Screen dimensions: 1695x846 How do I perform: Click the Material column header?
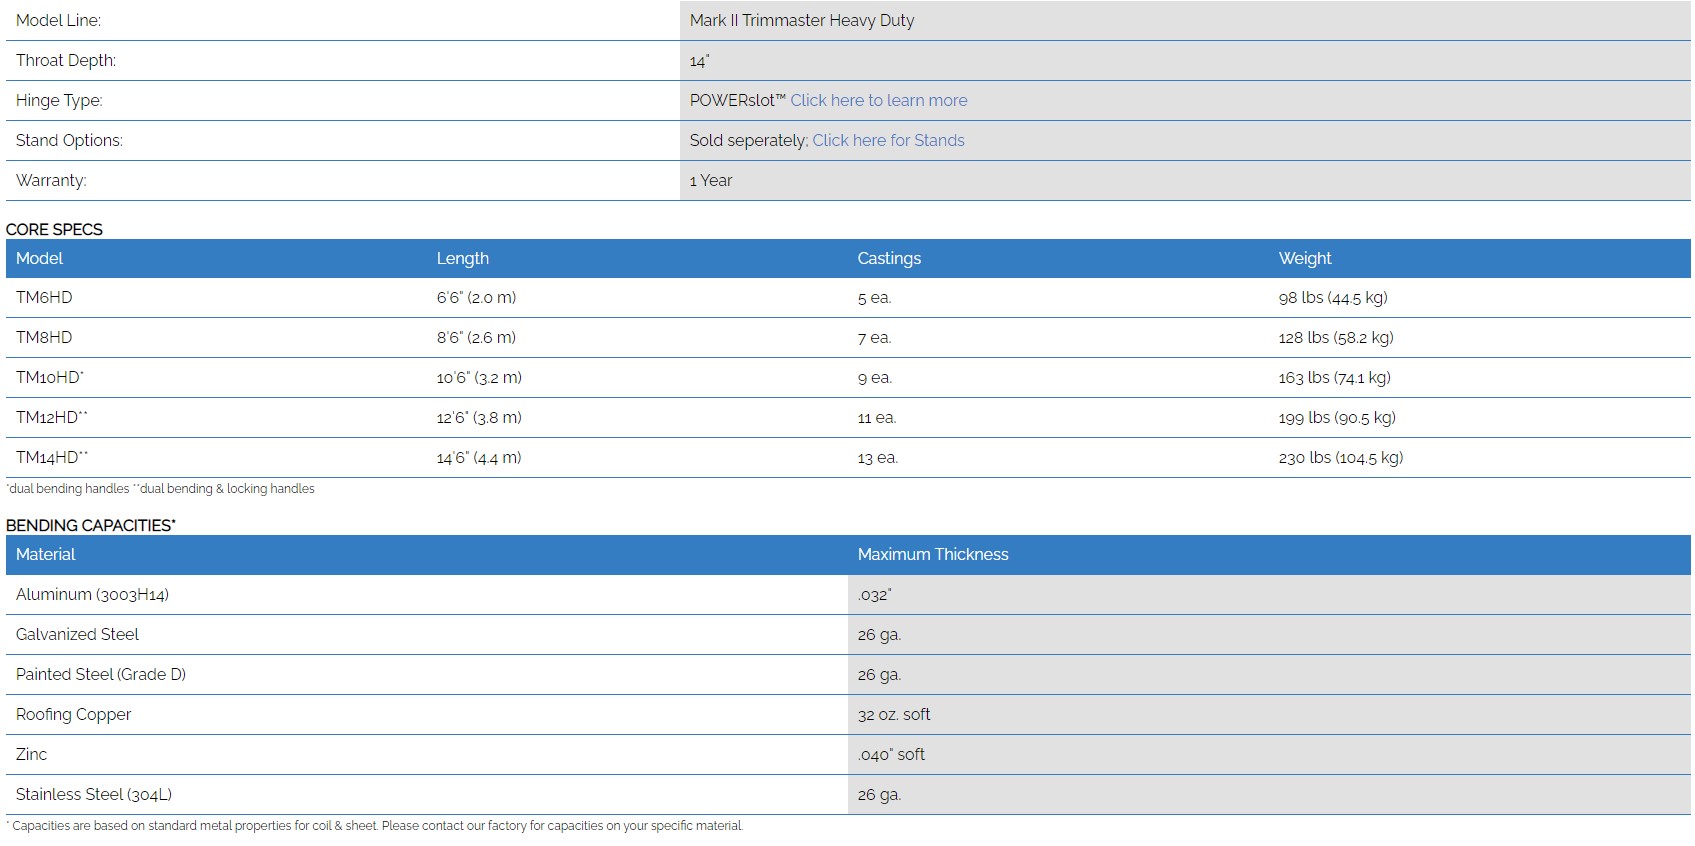tap(46, 554)
